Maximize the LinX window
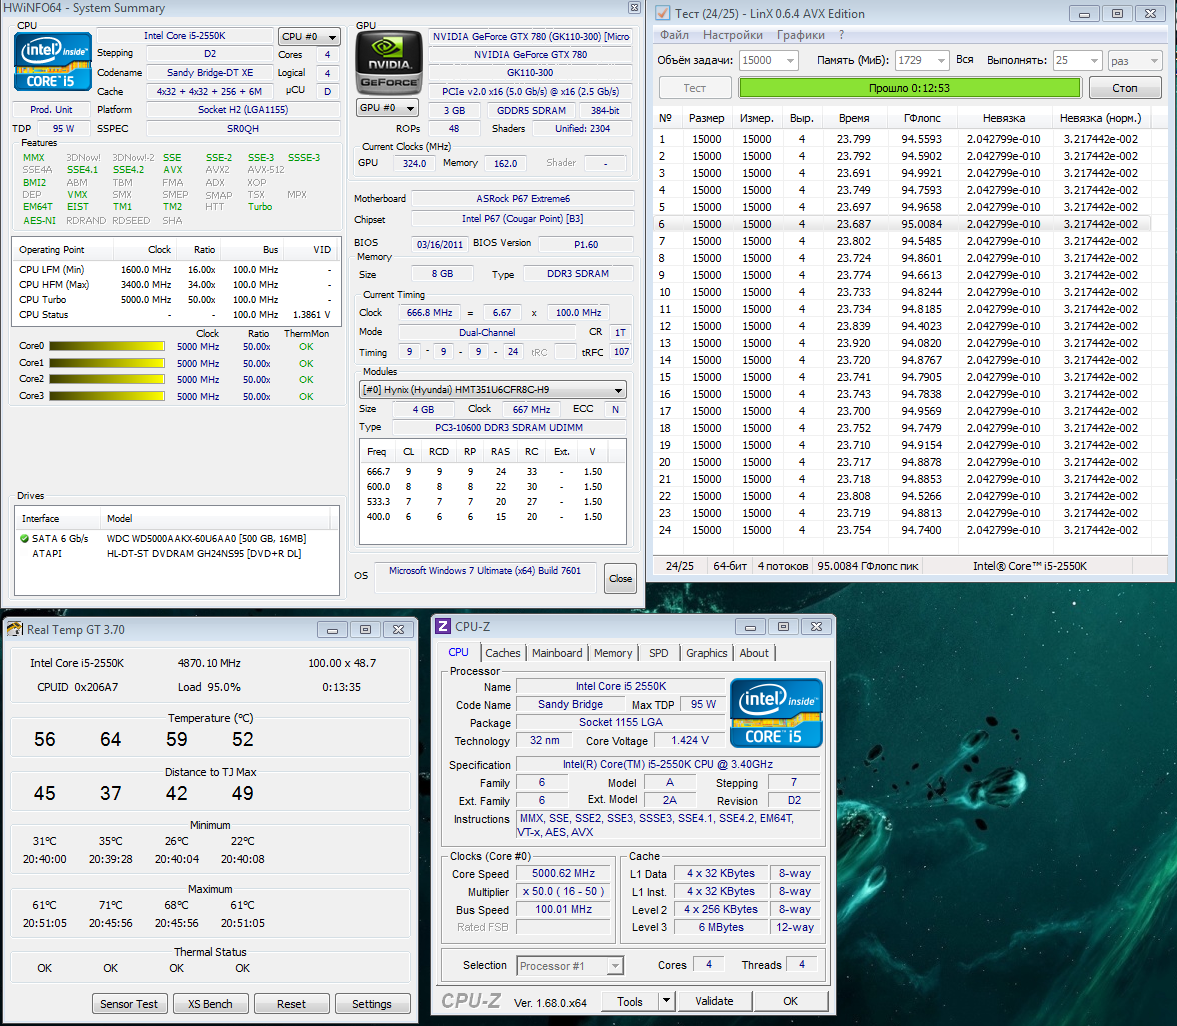The height and width of the screenshot is (1026, 1177). (x=1117, y=14)
